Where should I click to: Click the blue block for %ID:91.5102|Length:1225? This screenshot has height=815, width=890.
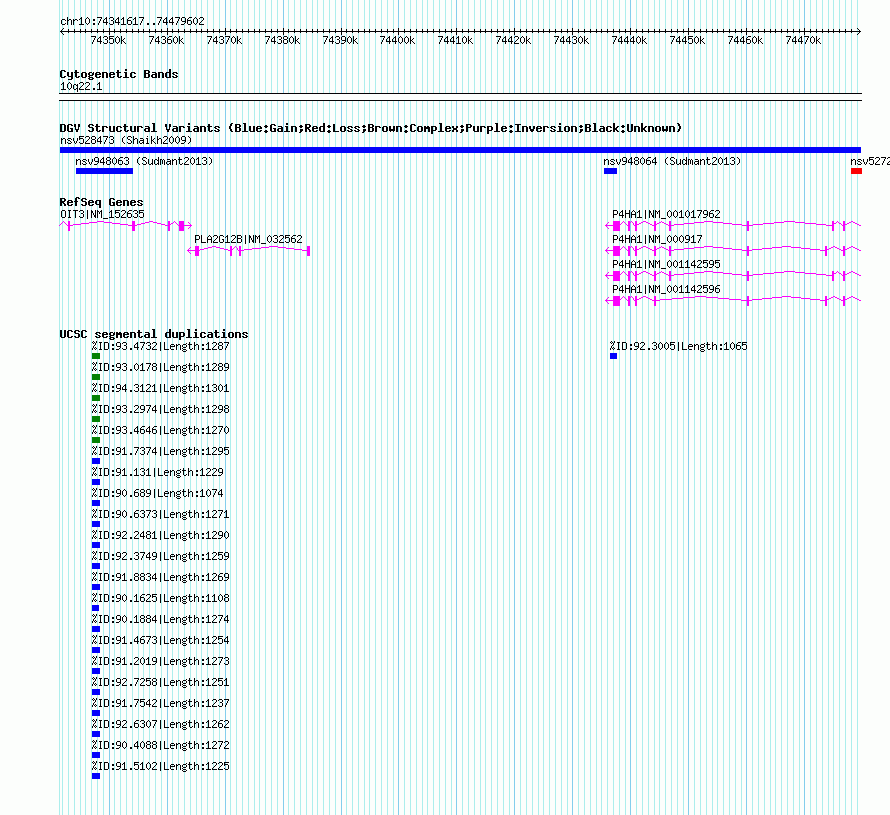(x=96, y=776)
